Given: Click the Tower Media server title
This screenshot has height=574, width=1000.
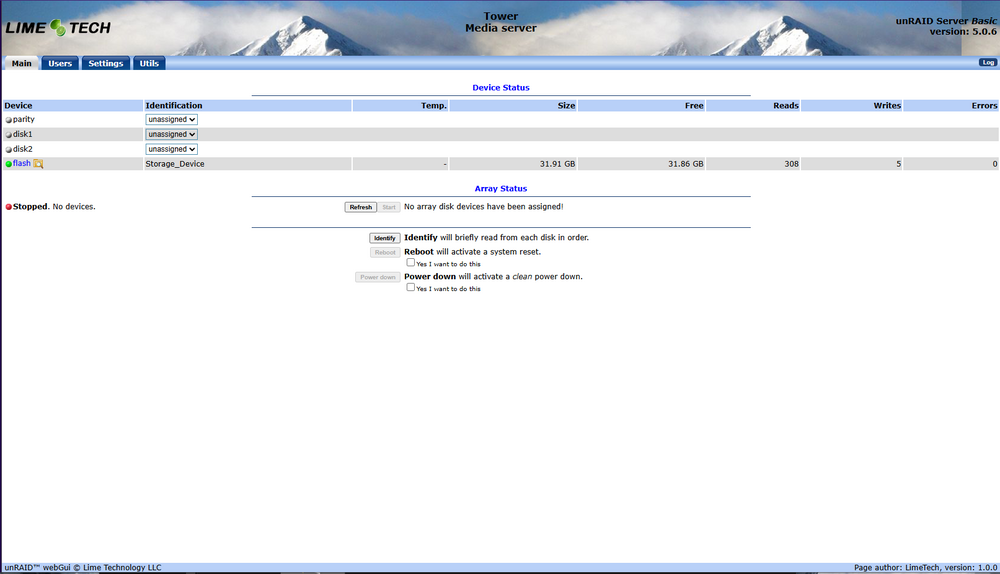Looking at the screenshot, I should (501, 22).
